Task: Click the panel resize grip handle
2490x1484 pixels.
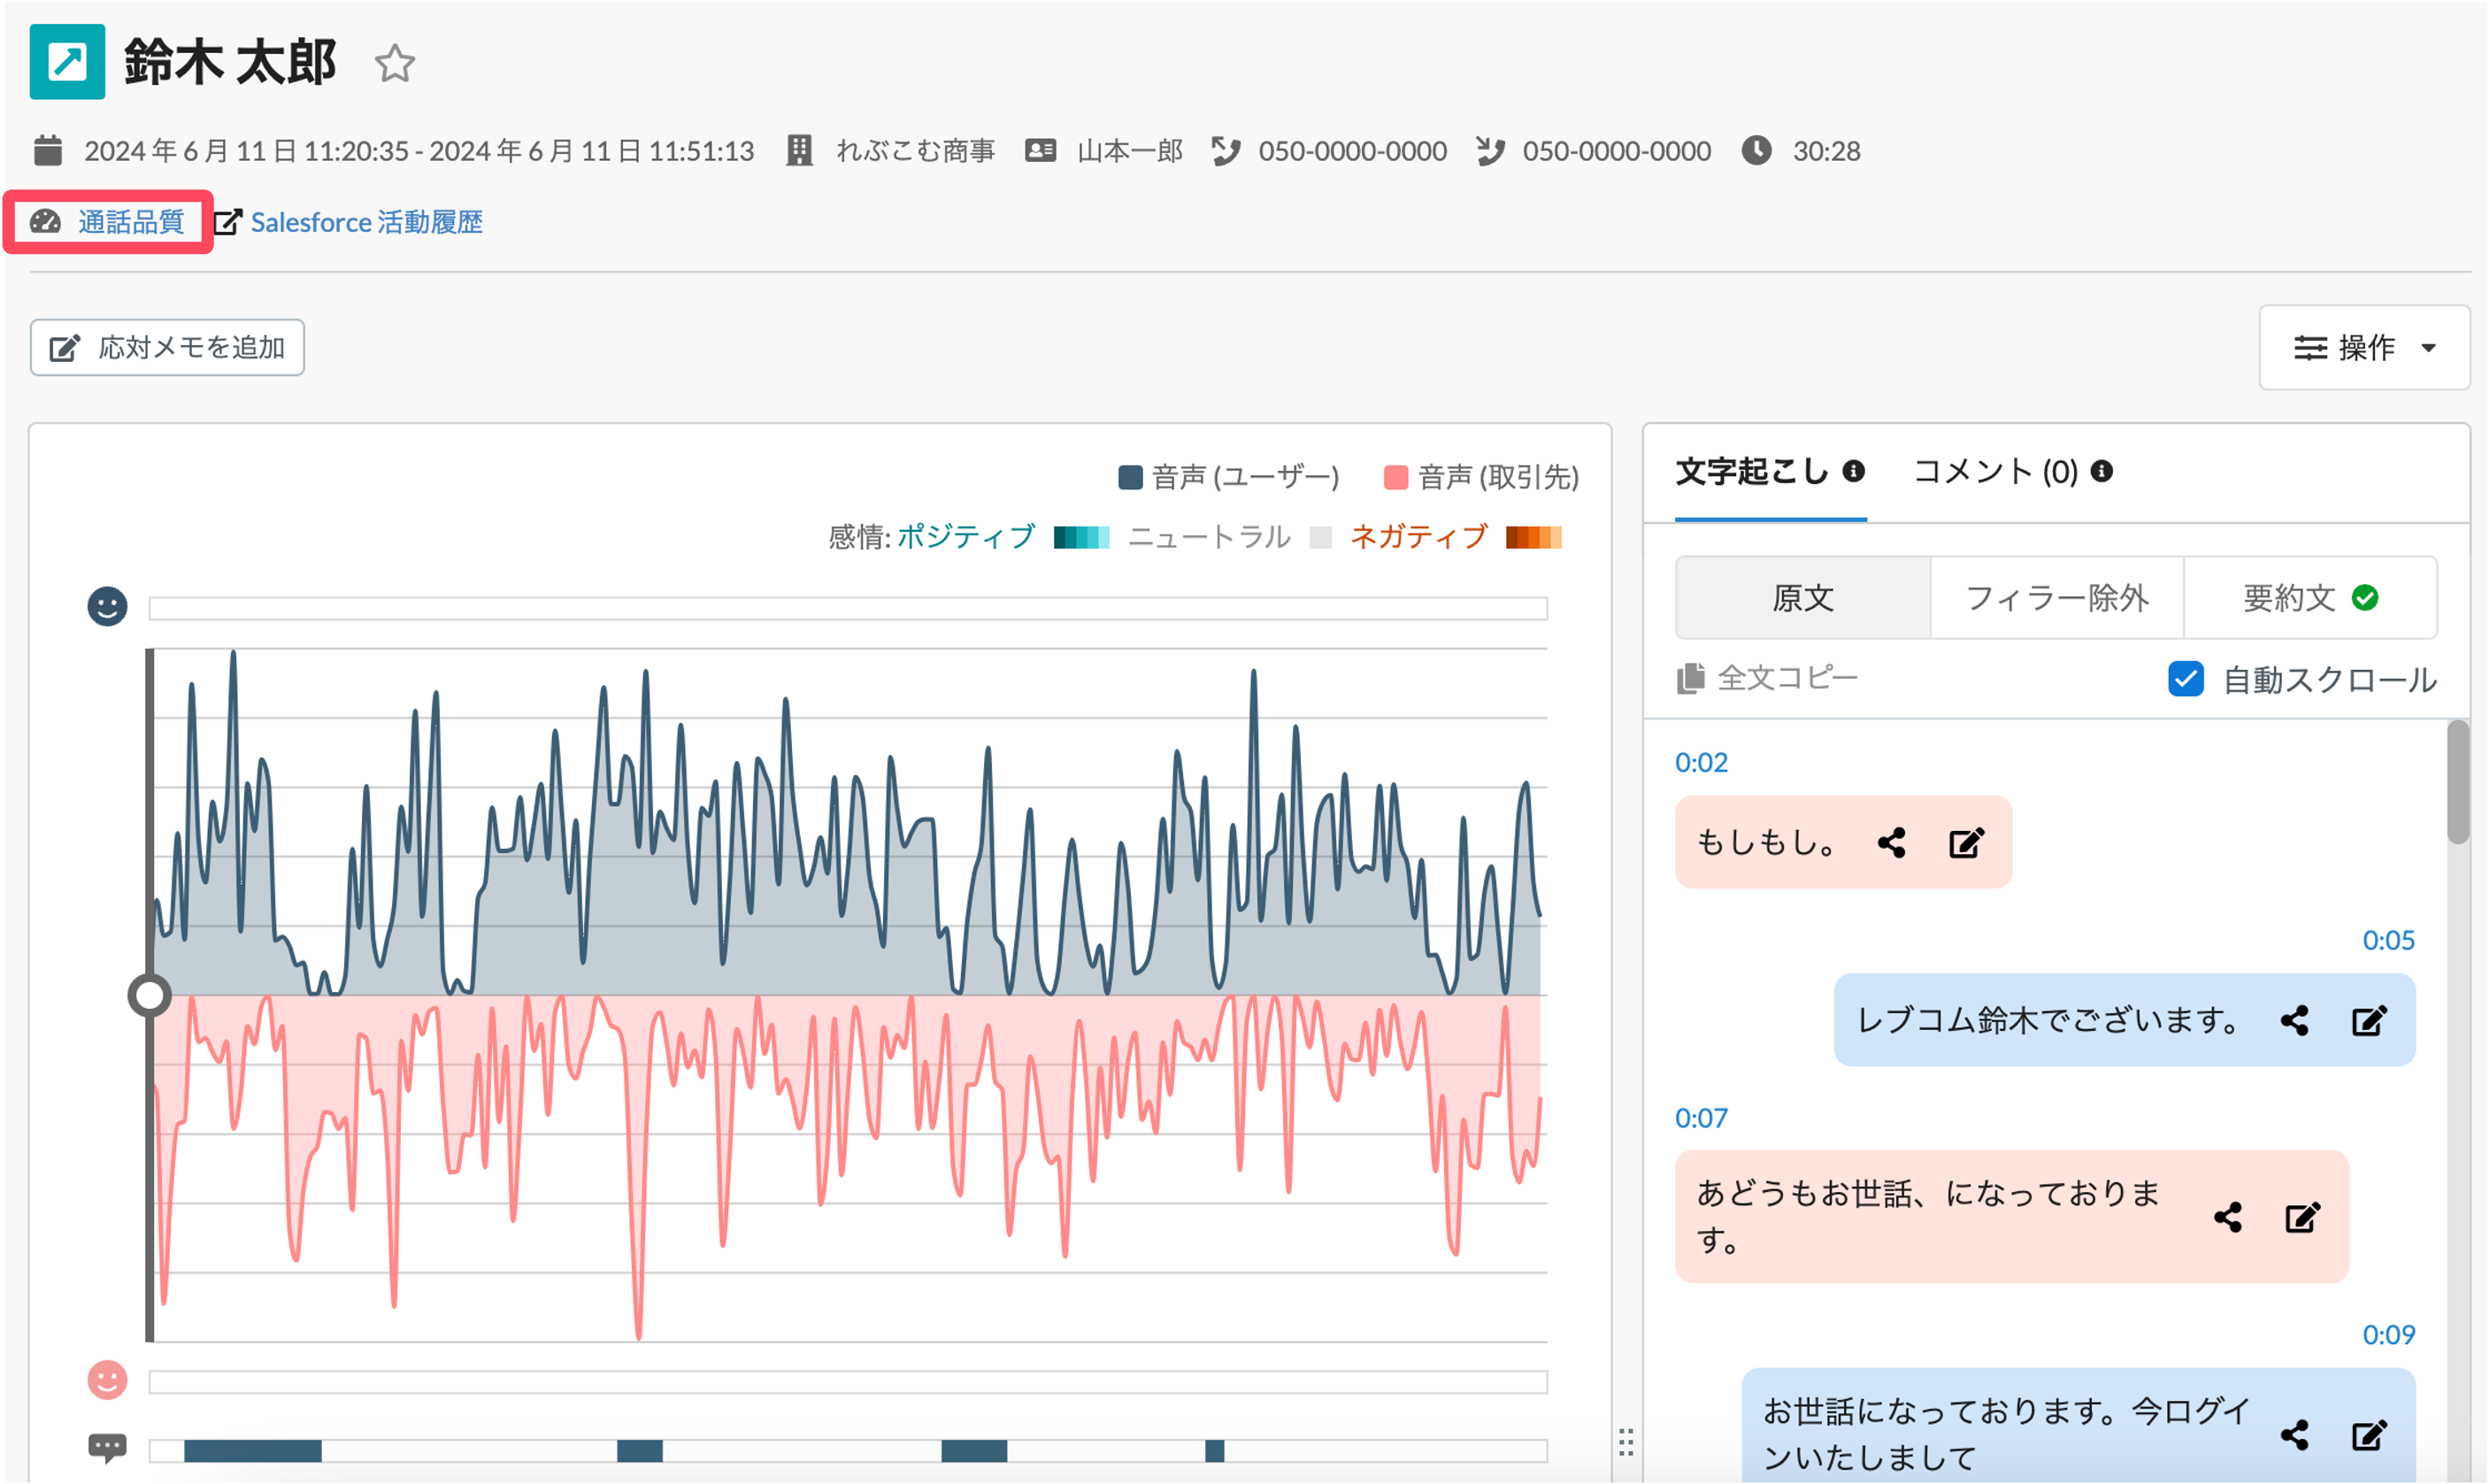Action: (x=1626, y=1443)
